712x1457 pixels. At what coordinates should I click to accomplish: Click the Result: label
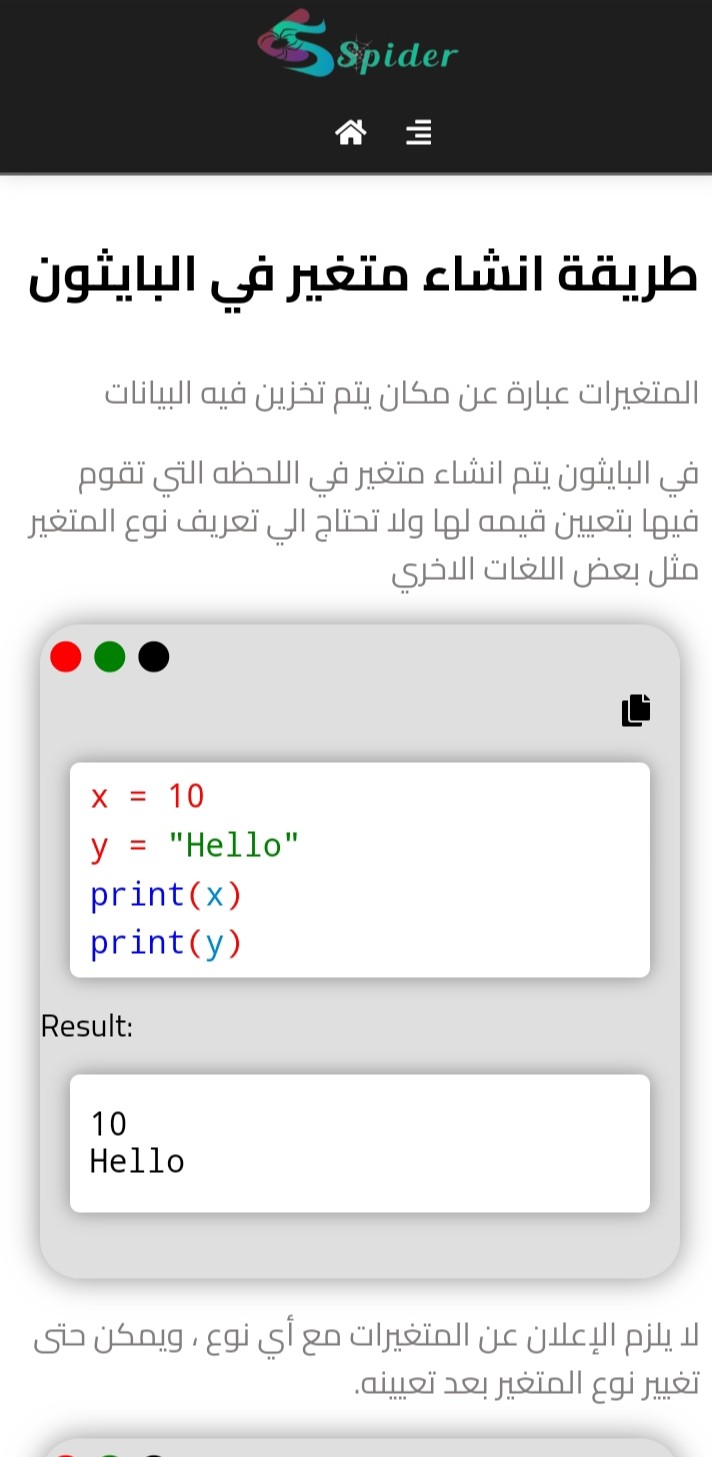(x=87, y=1026)
